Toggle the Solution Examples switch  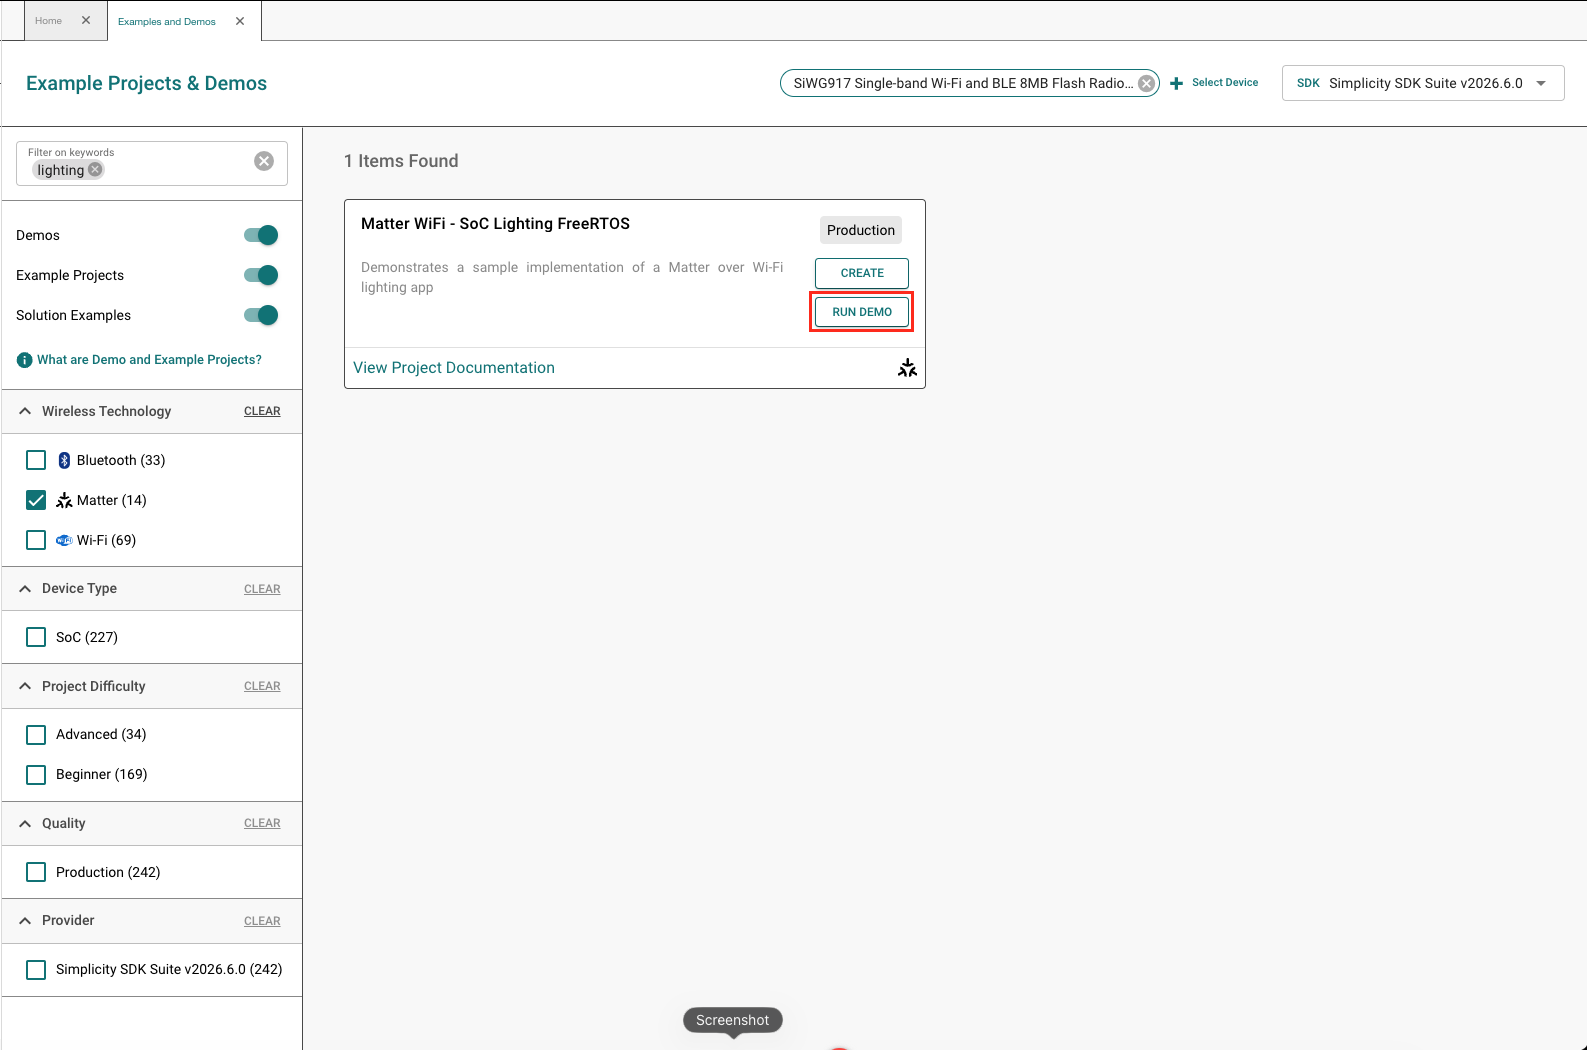coord(261,315)
